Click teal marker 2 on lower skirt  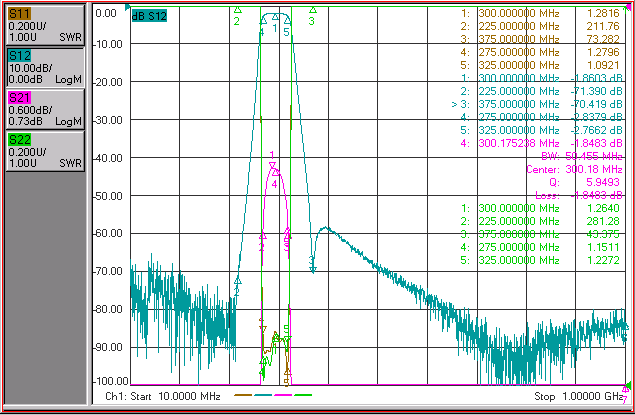238,281
